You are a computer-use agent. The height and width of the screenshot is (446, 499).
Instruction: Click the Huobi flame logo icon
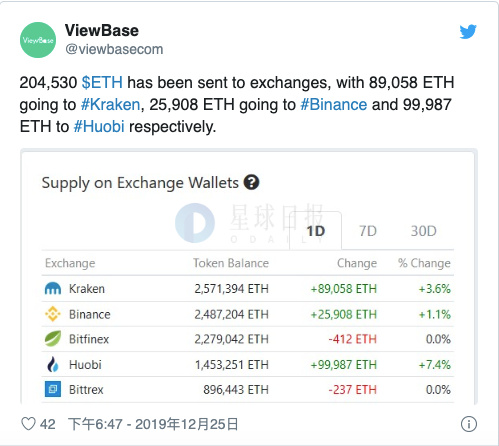click(x=53, y=364)
